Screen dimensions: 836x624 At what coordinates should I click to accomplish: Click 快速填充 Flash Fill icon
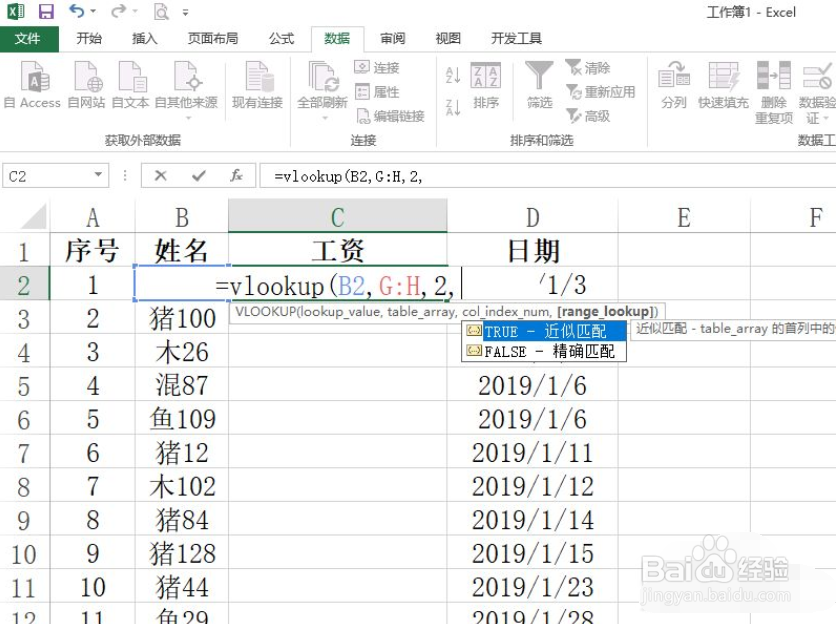click(x=724, y=85)
